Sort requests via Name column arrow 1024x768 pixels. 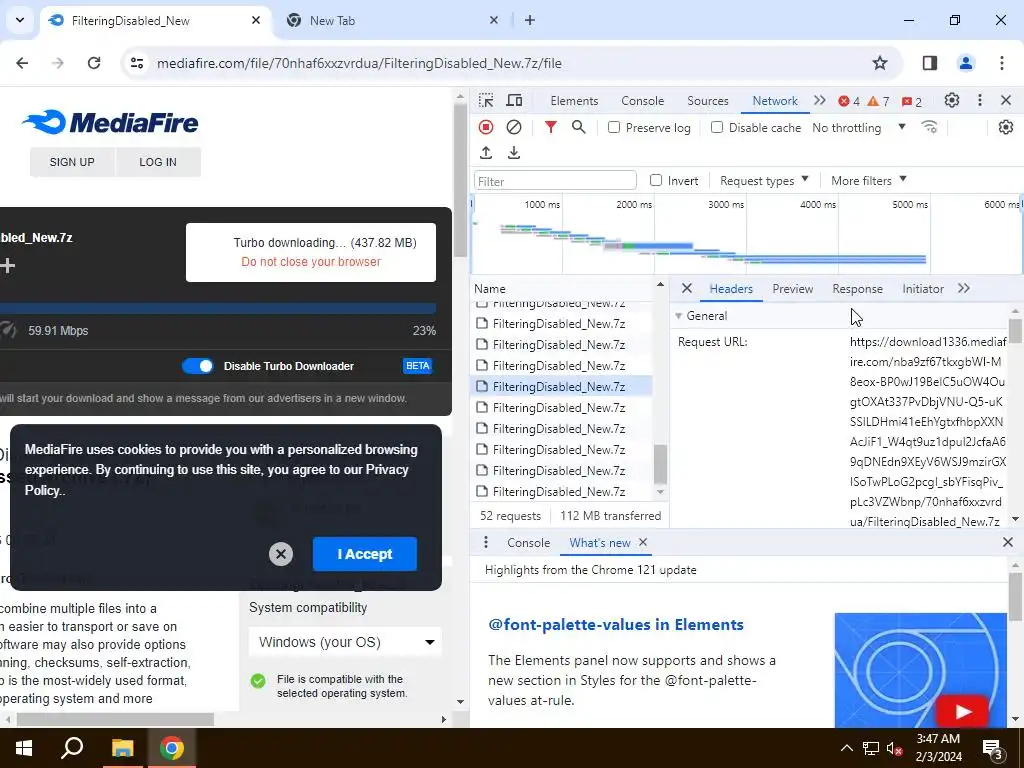[x=660, y=285]
